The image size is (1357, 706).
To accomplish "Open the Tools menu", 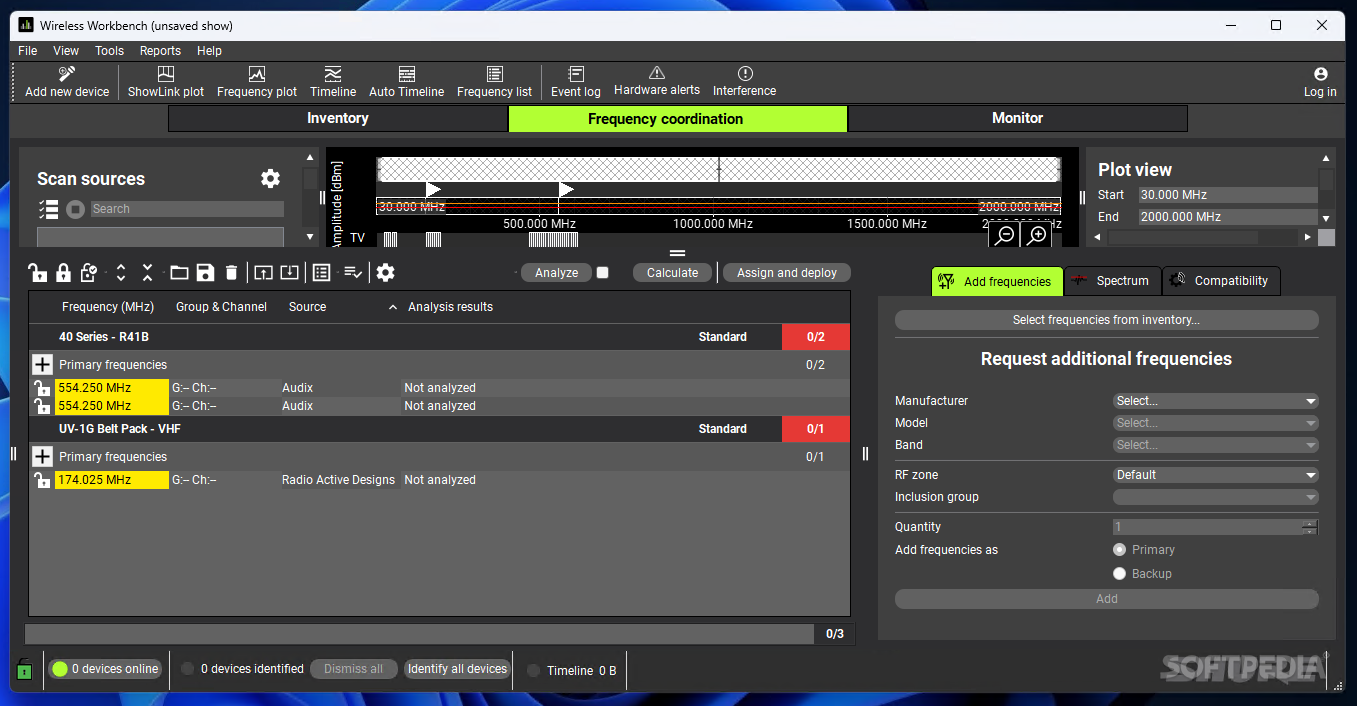I will tap(109, 51).
